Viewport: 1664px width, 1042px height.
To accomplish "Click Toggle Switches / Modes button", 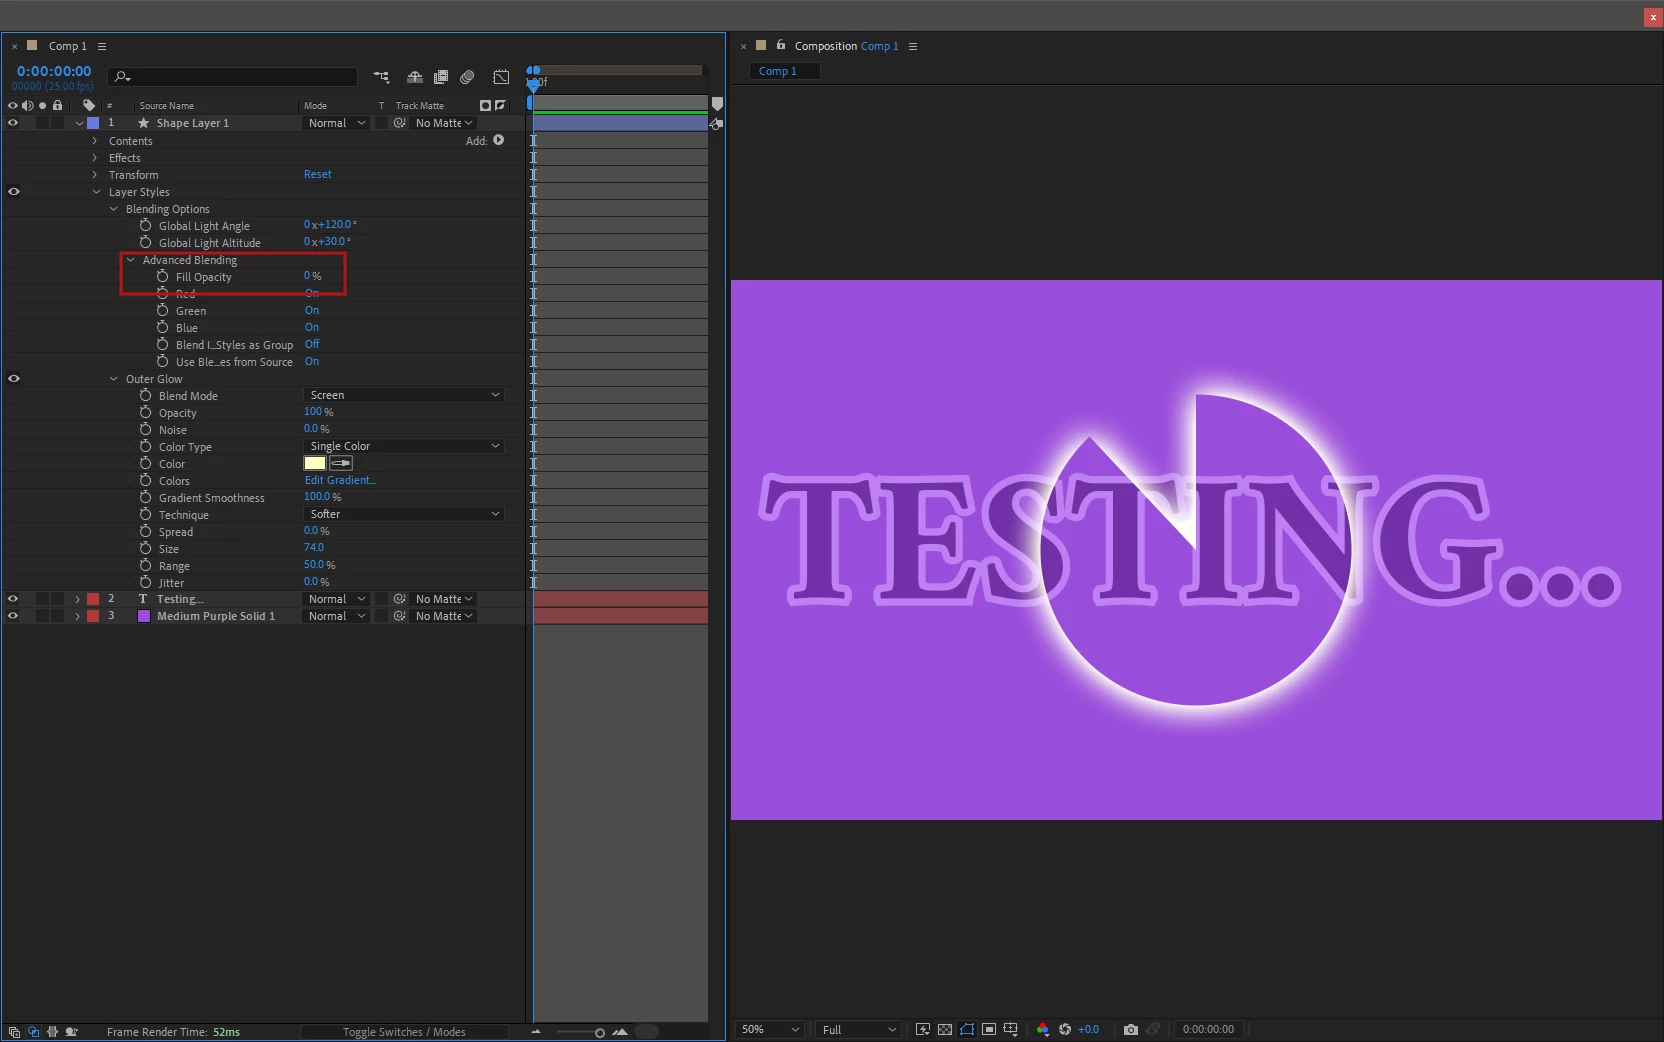I will pyautogui.click(x=404, y=1032).
